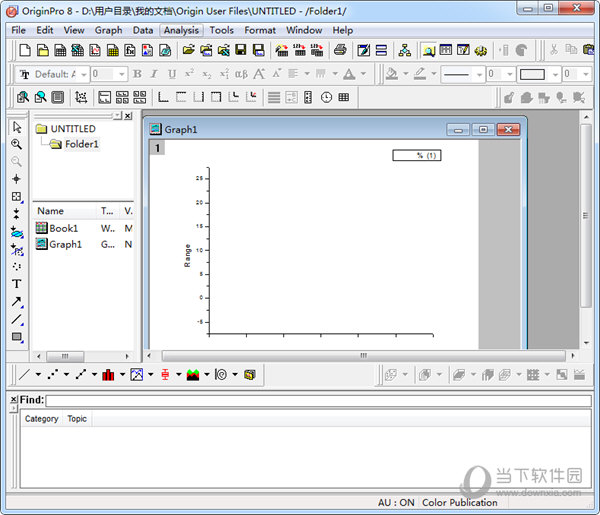Open the Graph menu
This screenshot has height=515, width=600.
(109, 30)
